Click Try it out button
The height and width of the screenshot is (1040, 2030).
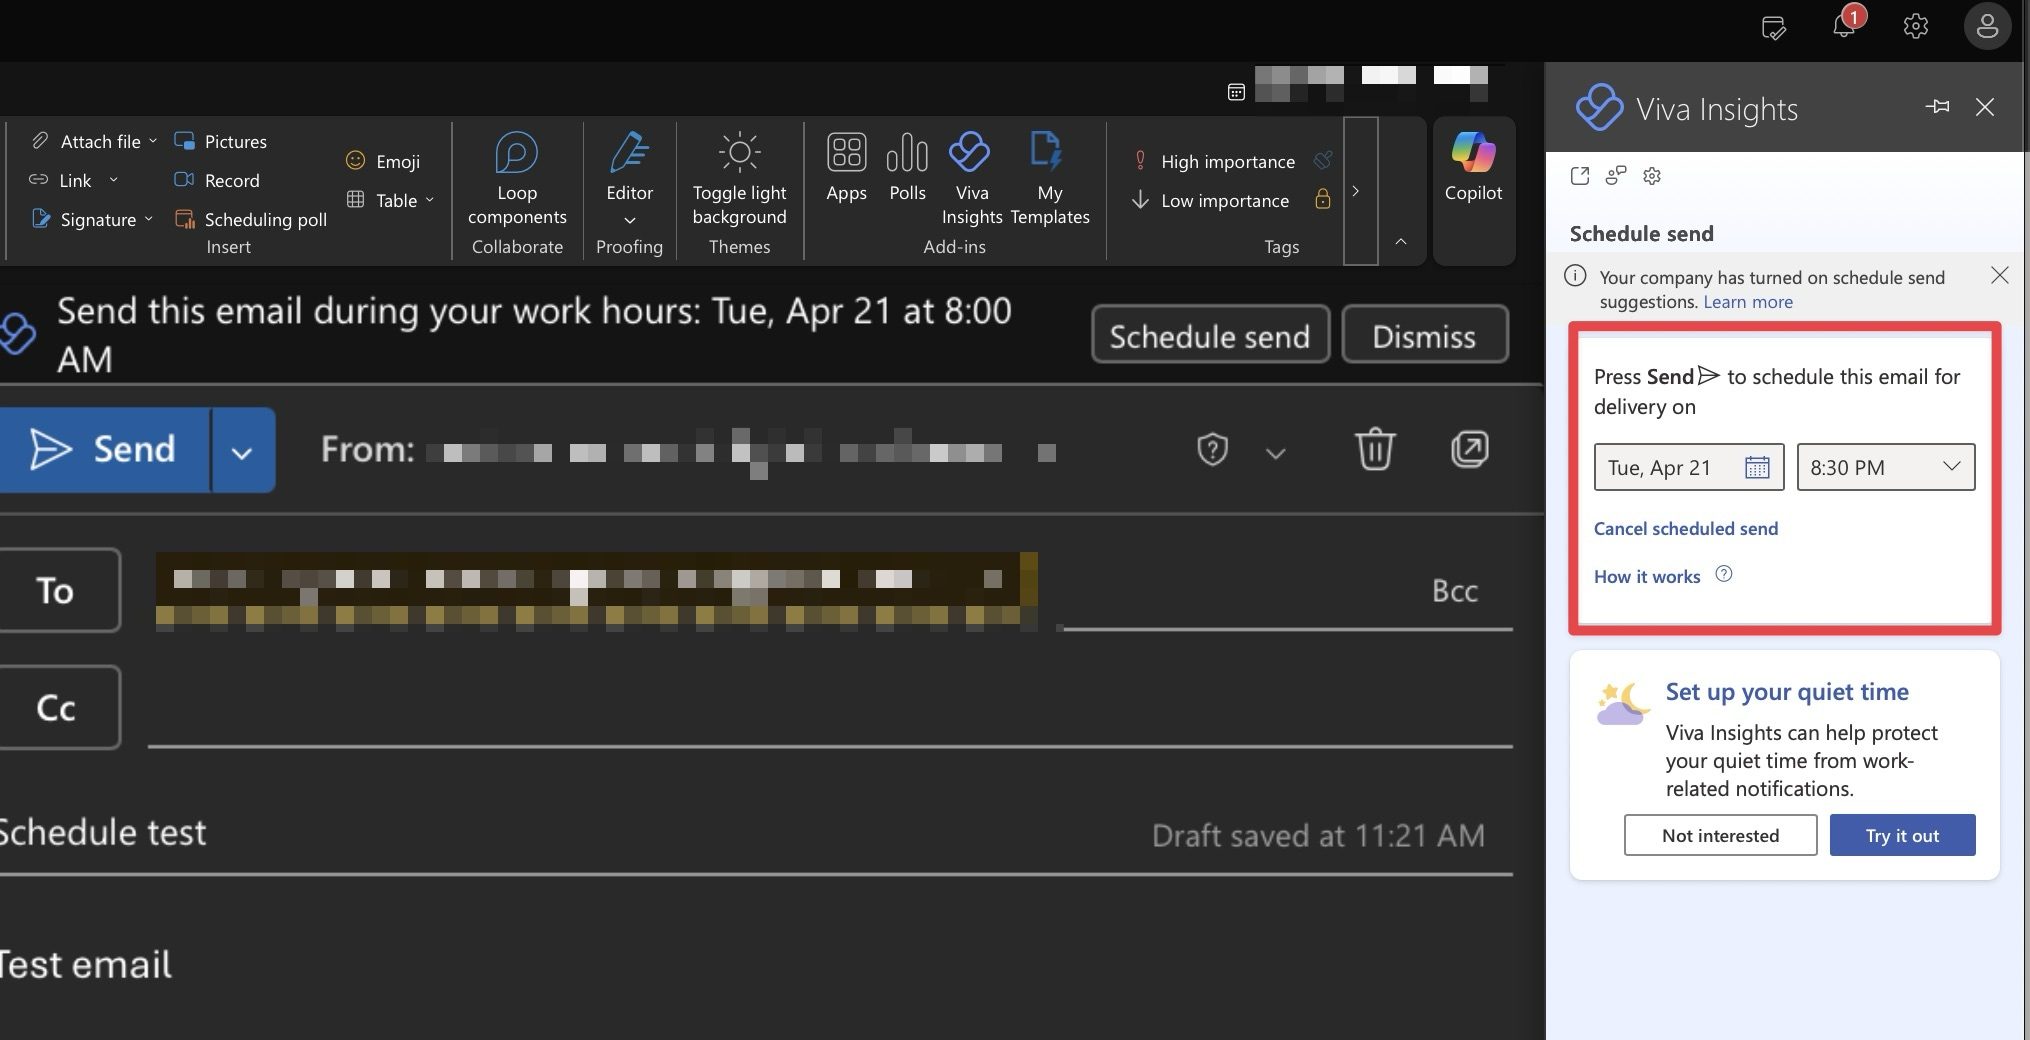point(1902,835)
